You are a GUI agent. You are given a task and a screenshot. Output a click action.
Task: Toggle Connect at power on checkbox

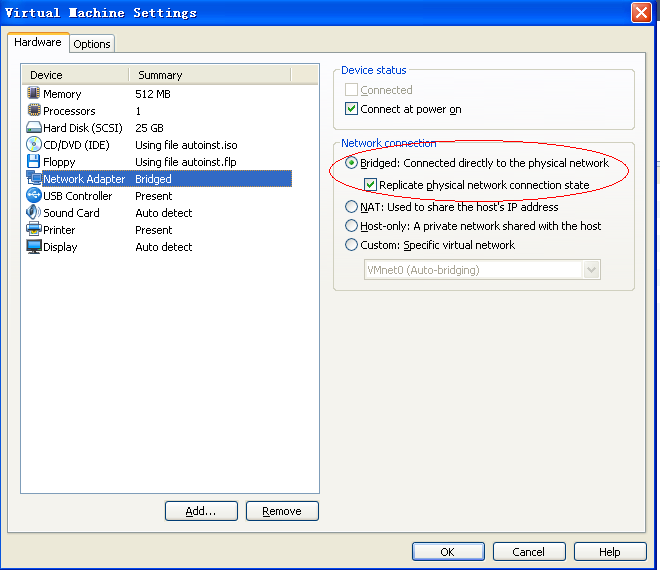click(x=351, y=109)
